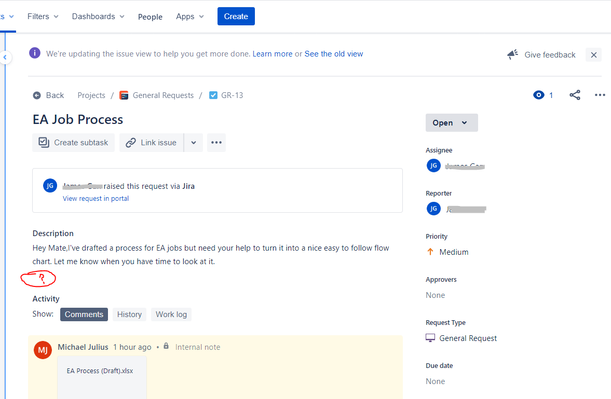Image resolution: width=611 pixels, height=399 pixels.
Task: Show the Work log activity tab
Action: tap(171, 314)
